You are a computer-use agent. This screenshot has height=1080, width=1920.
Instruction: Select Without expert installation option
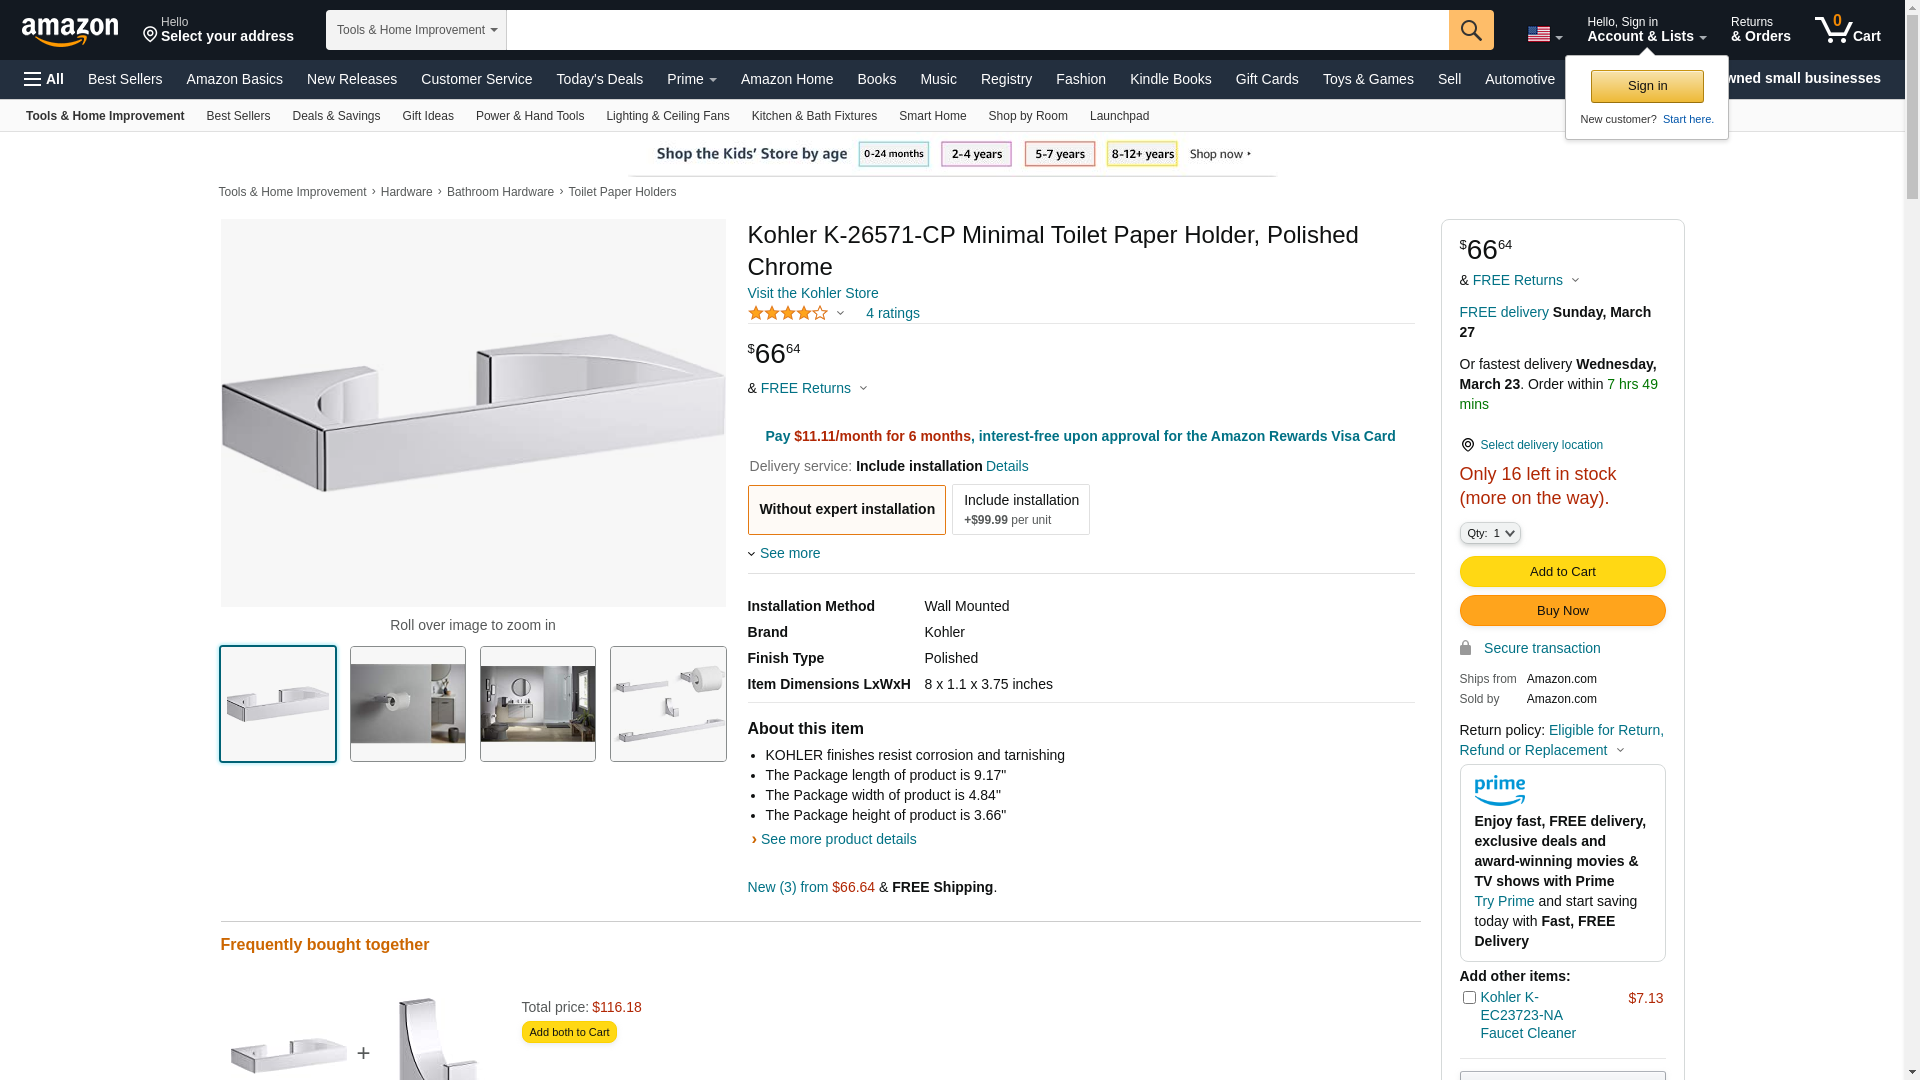point(846,510)
